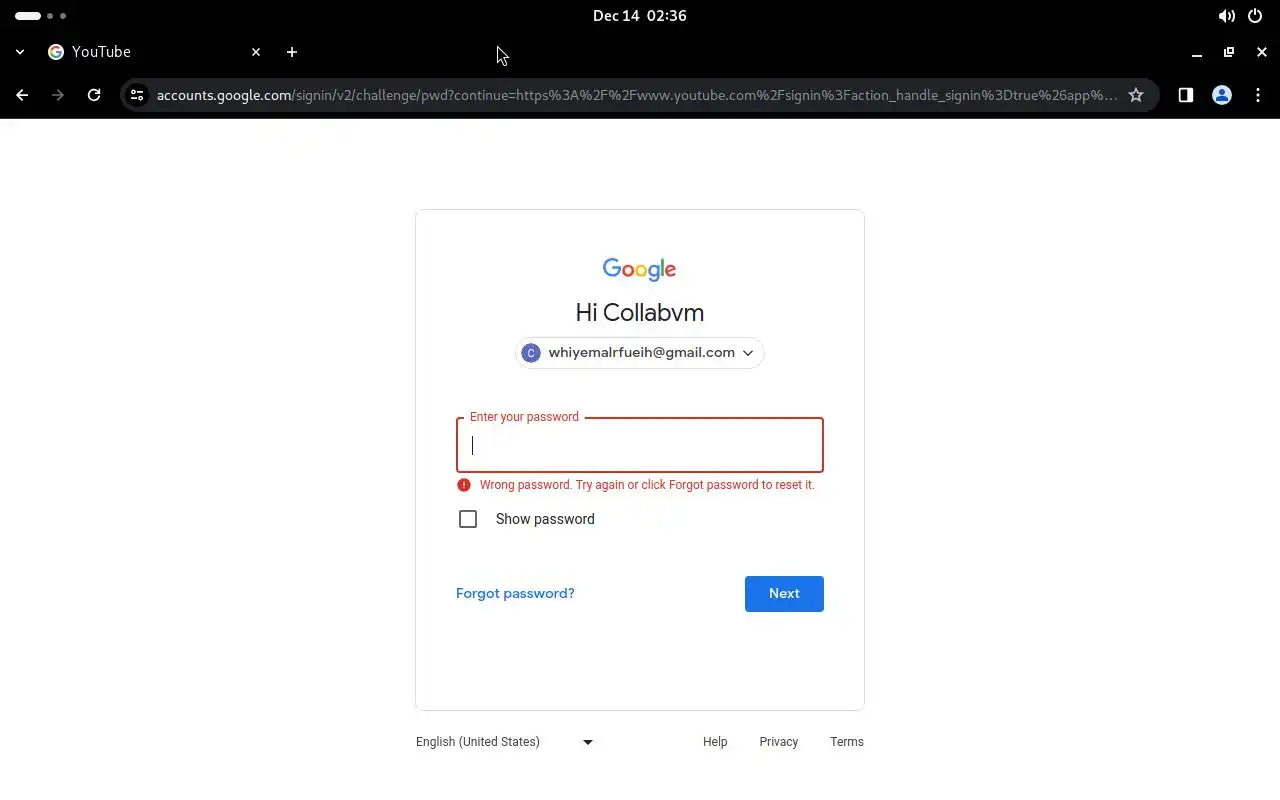
Task: Click the blue Next button
Action: [784, 594]
